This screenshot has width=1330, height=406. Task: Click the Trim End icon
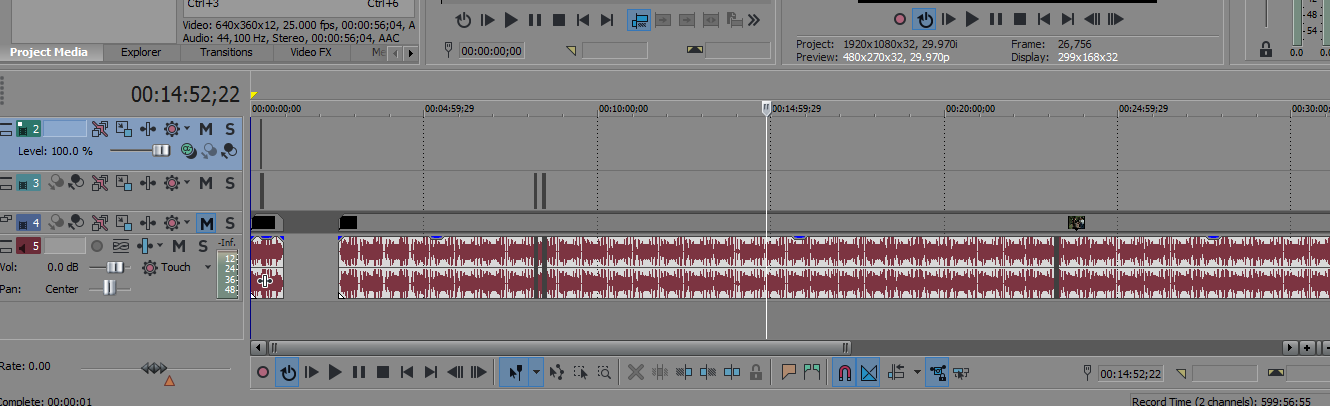[708, 373]
